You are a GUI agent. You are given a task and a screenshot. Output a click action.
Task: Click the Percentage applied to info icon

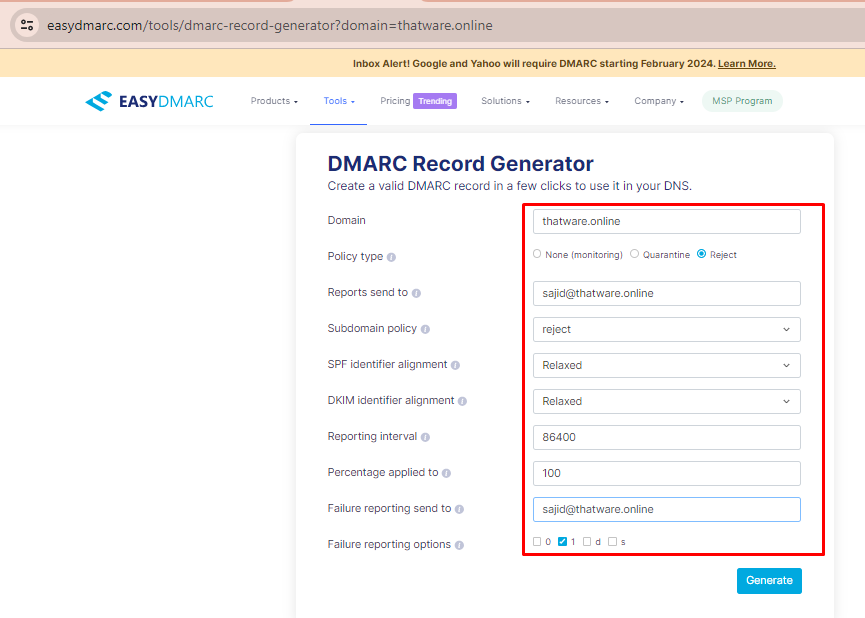click(x=446, y=473)
